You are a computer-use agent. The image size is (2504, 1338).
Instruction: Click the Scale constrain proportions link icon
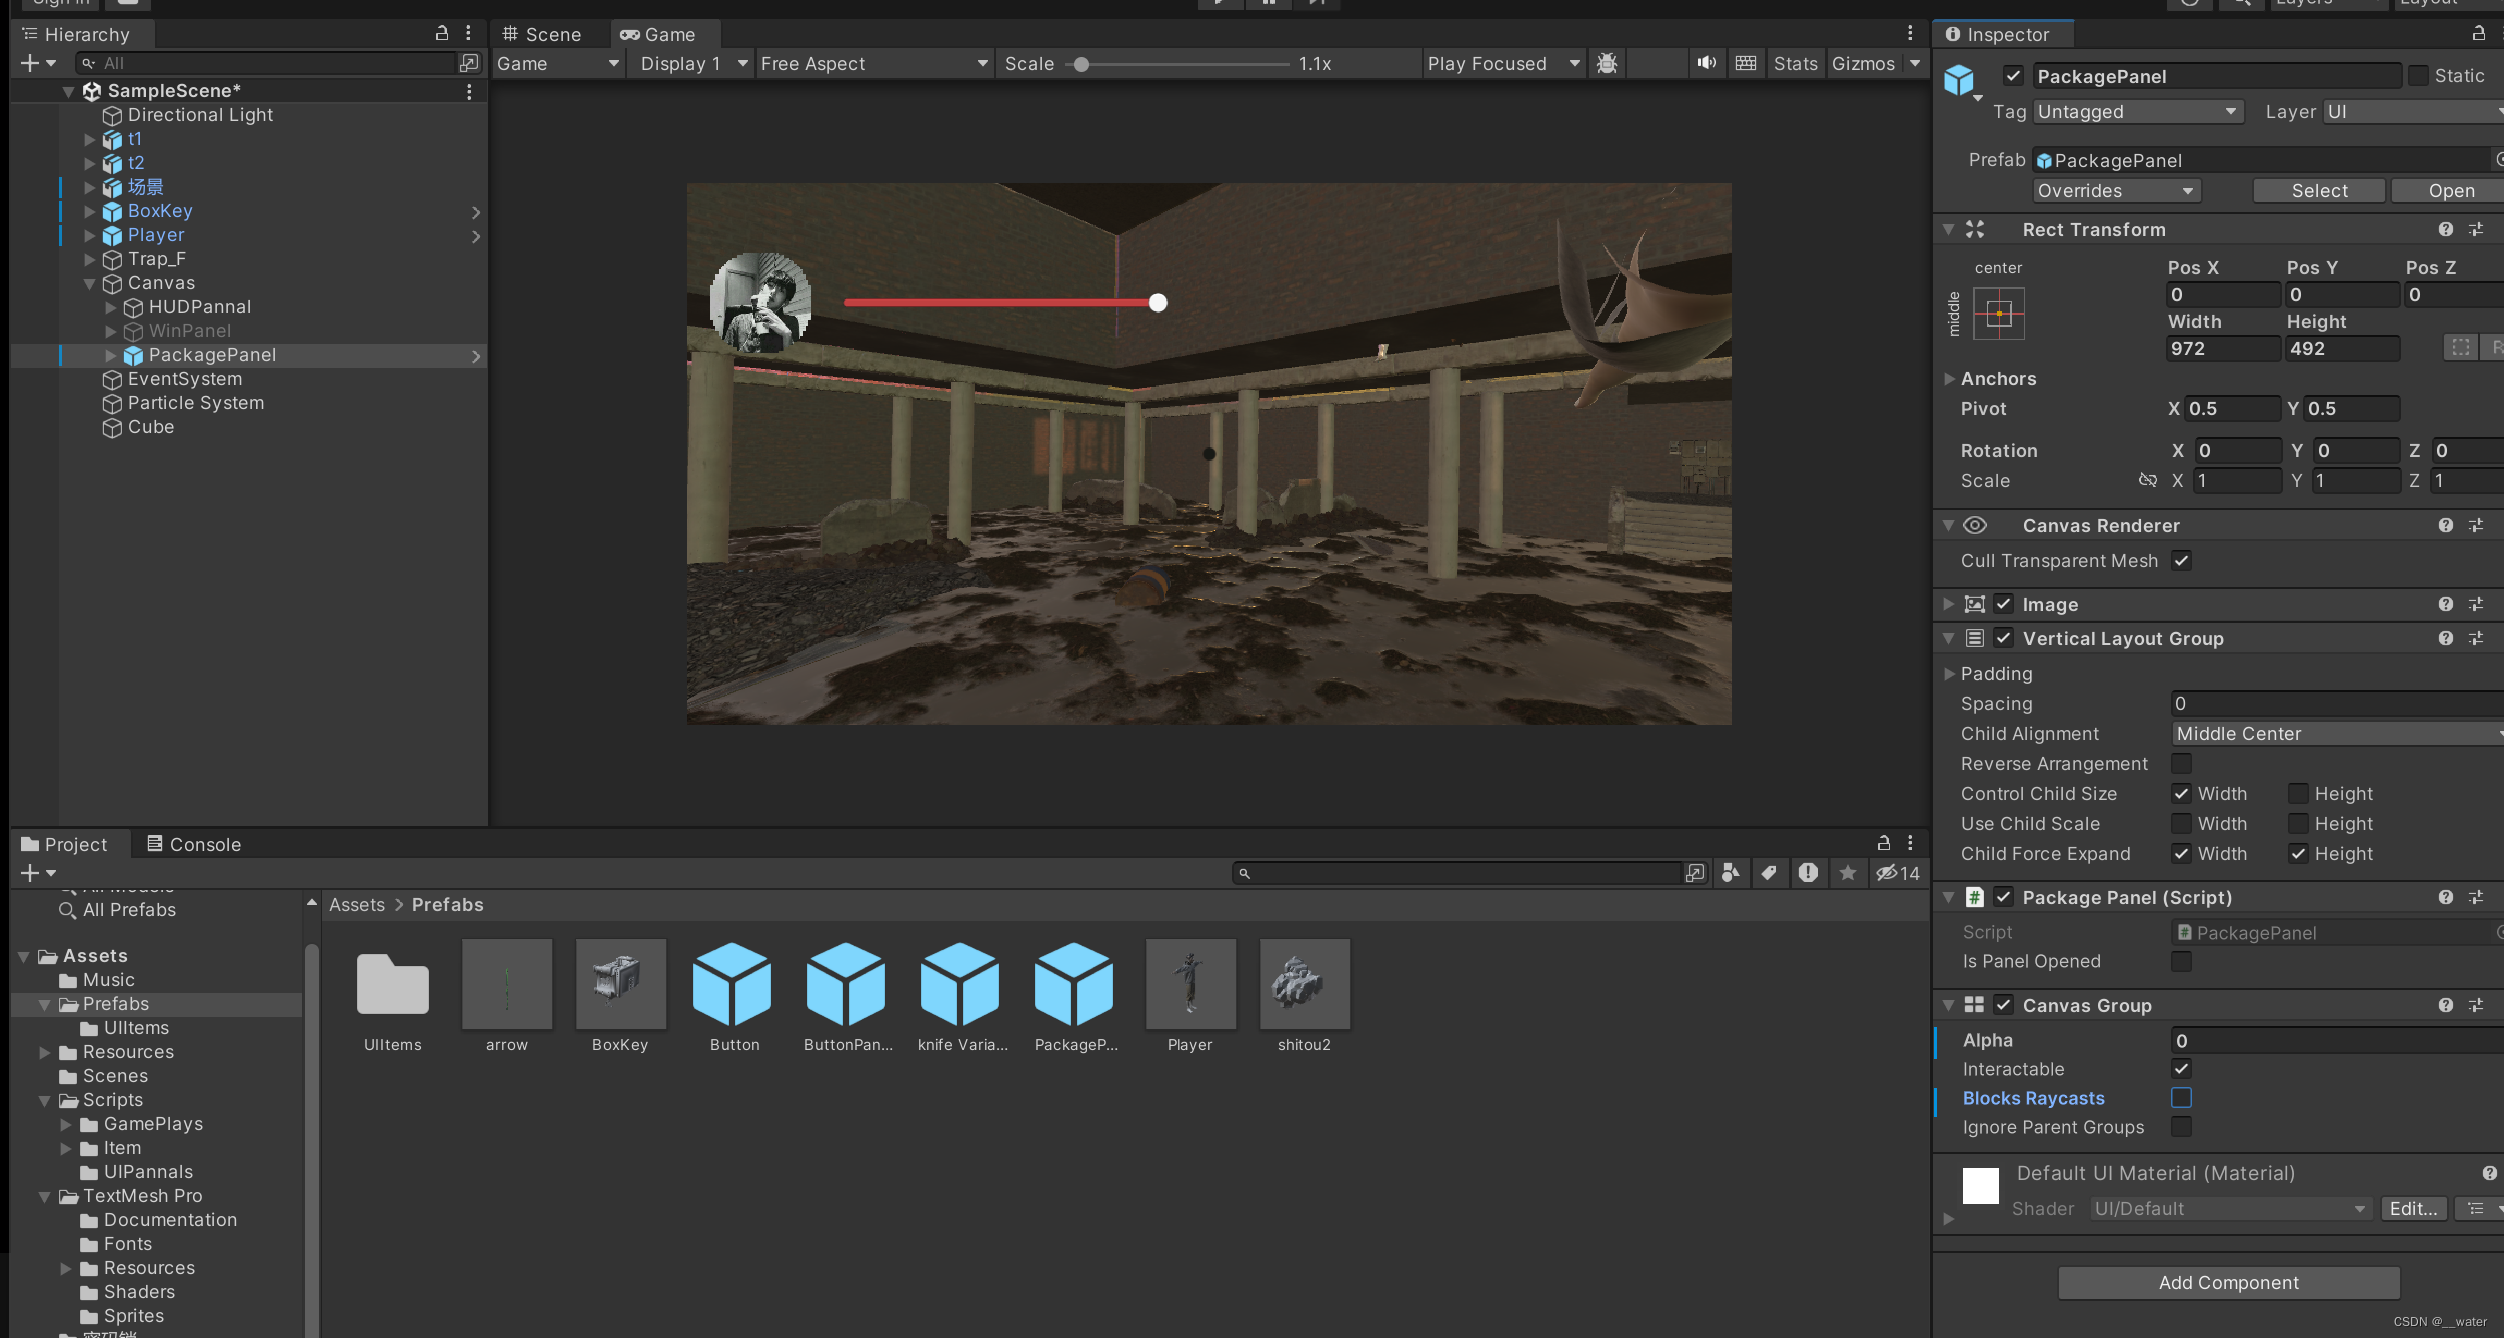point(2147,481)
